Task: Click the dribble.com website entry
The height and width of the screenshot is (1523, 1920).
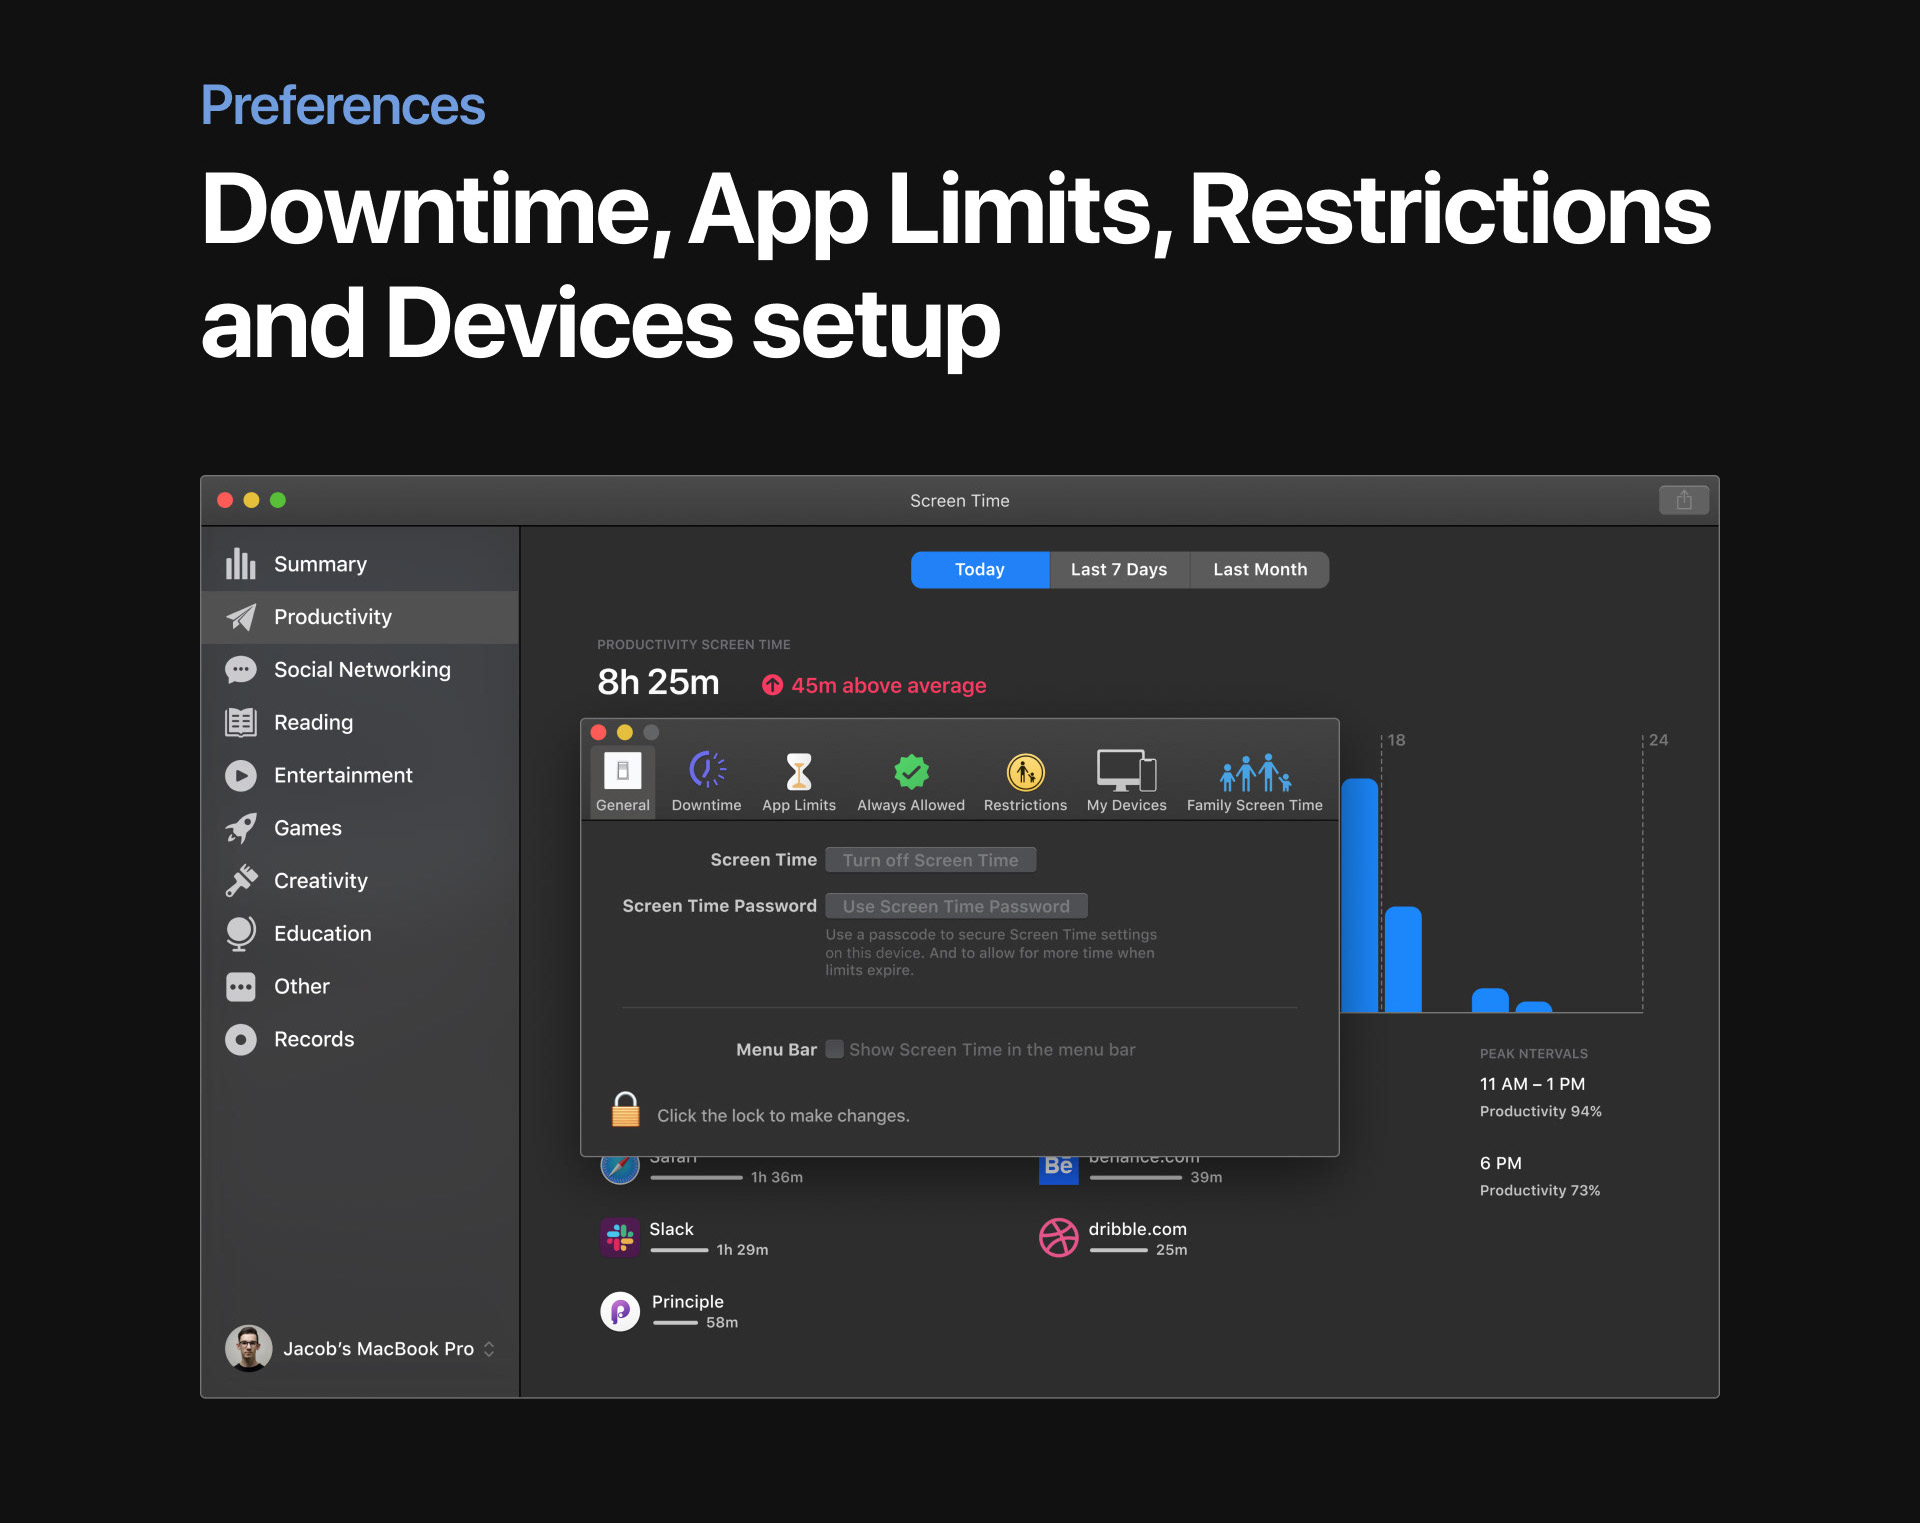Action: (1137, 1229)
